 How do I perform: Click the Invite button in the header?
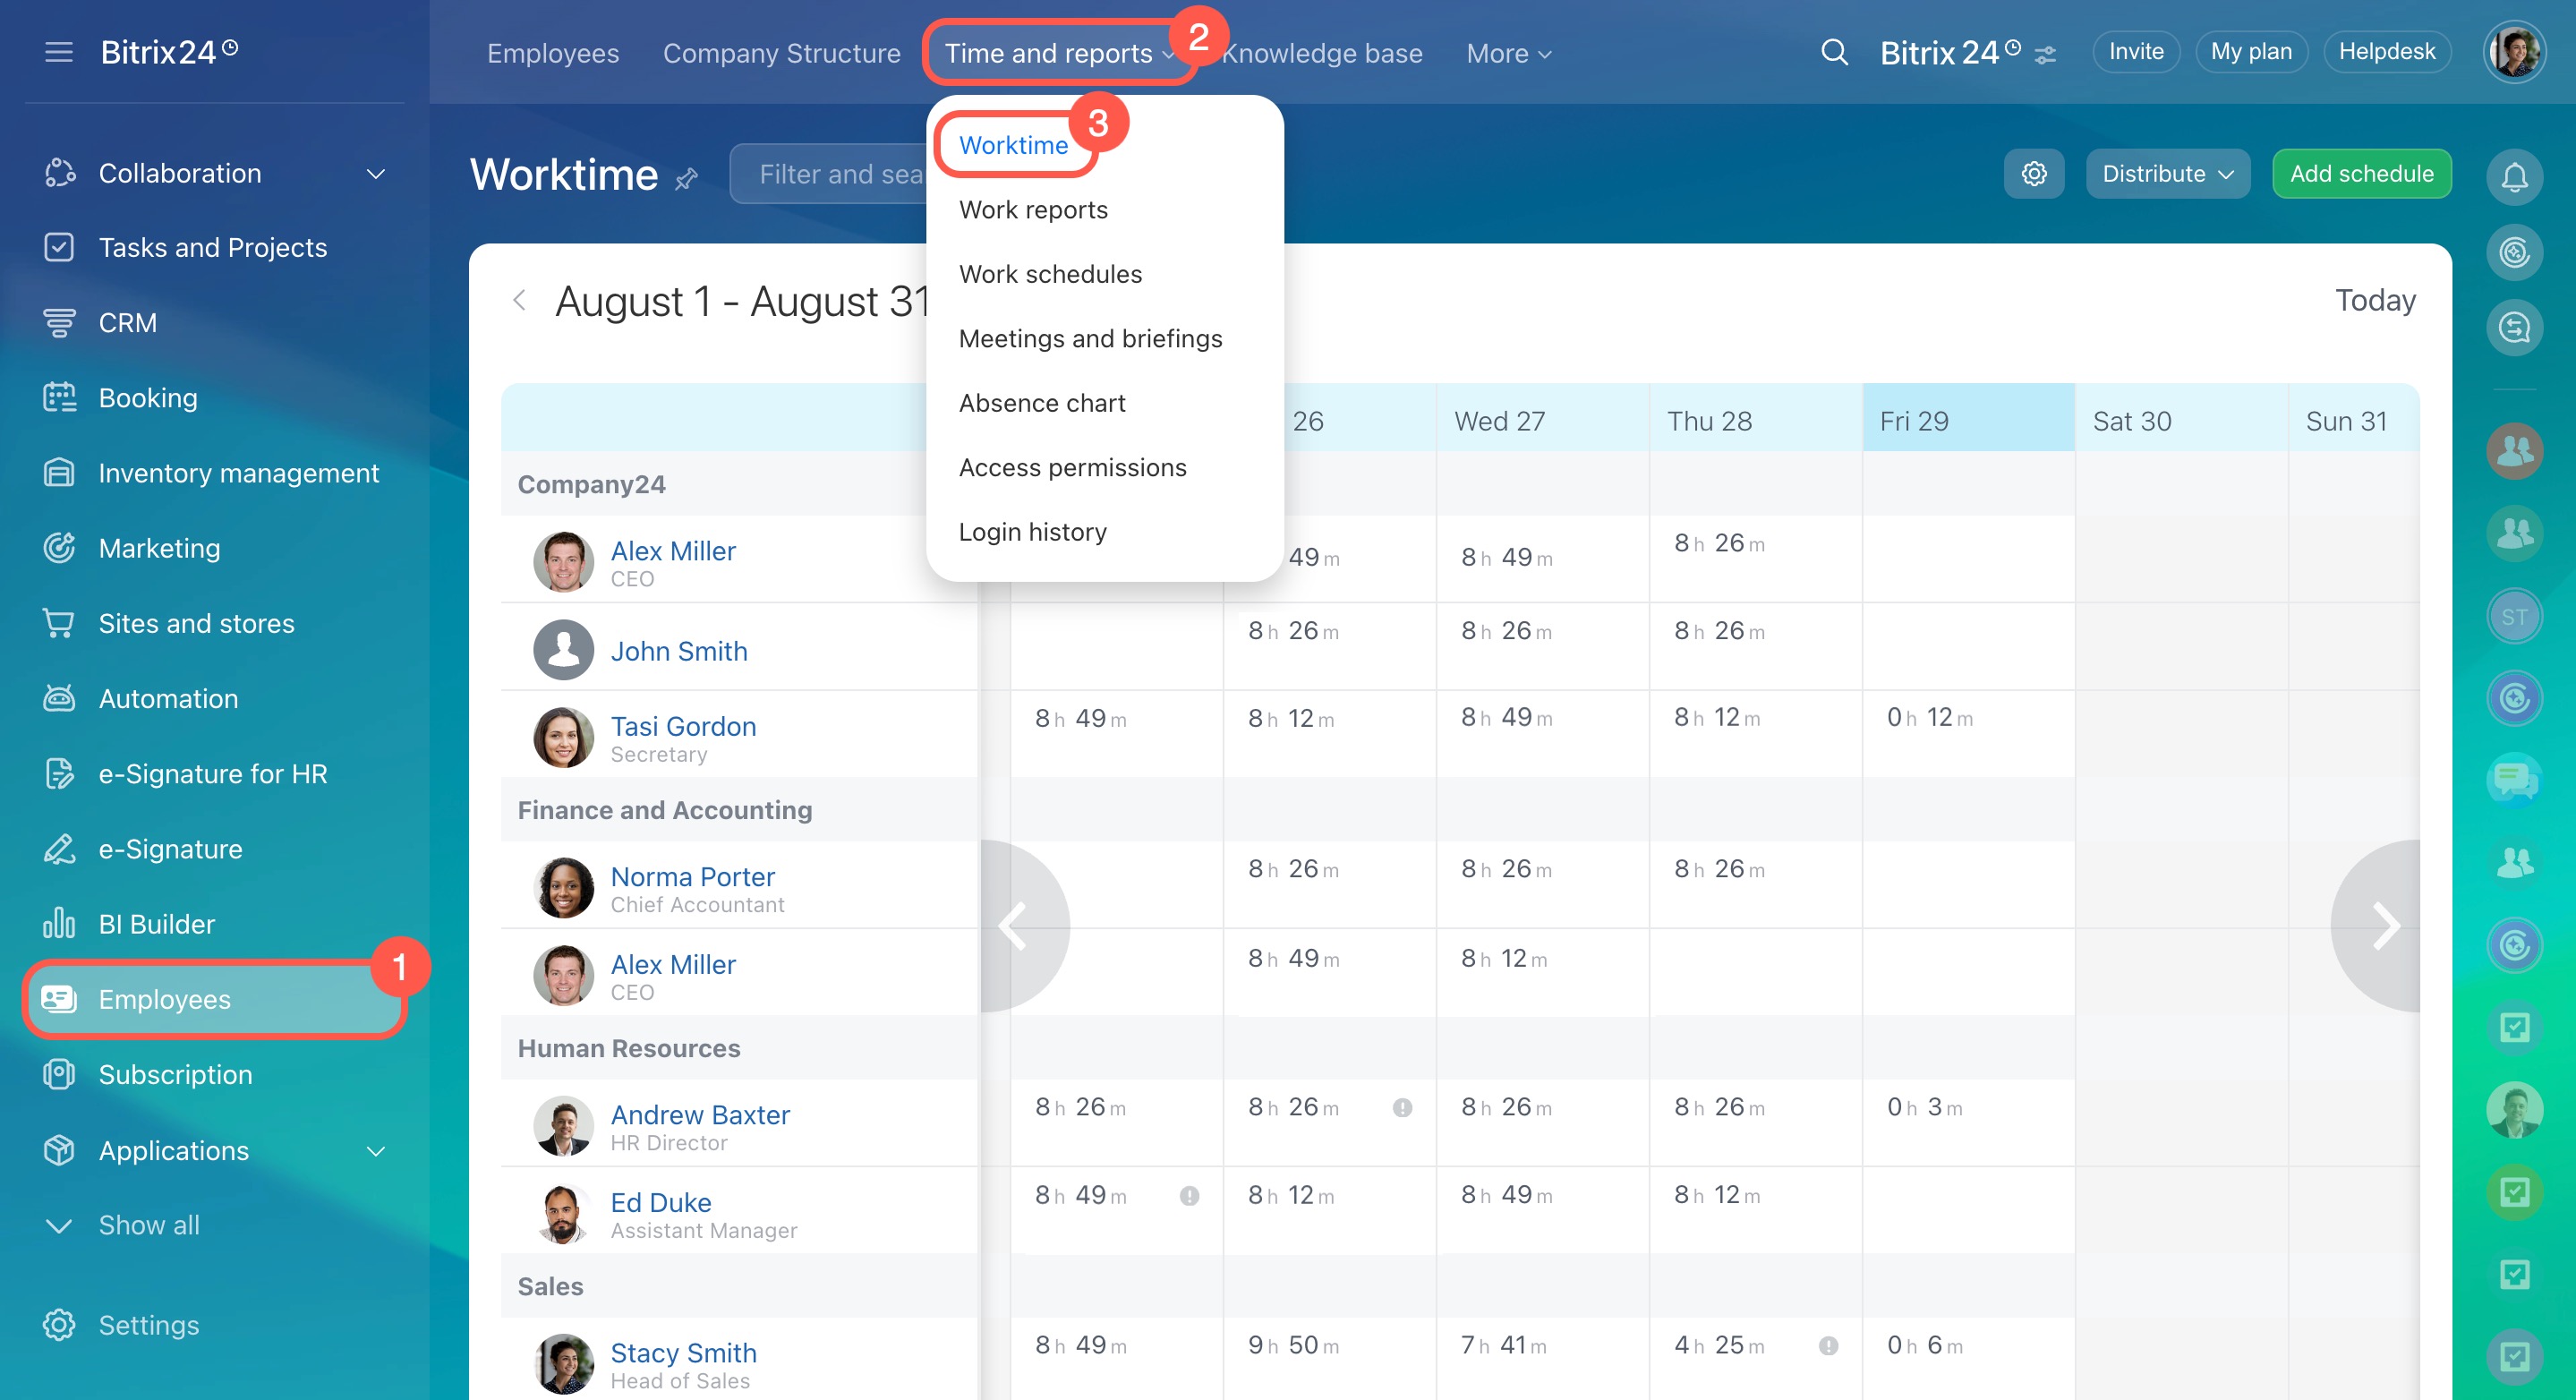(2136, 52)
